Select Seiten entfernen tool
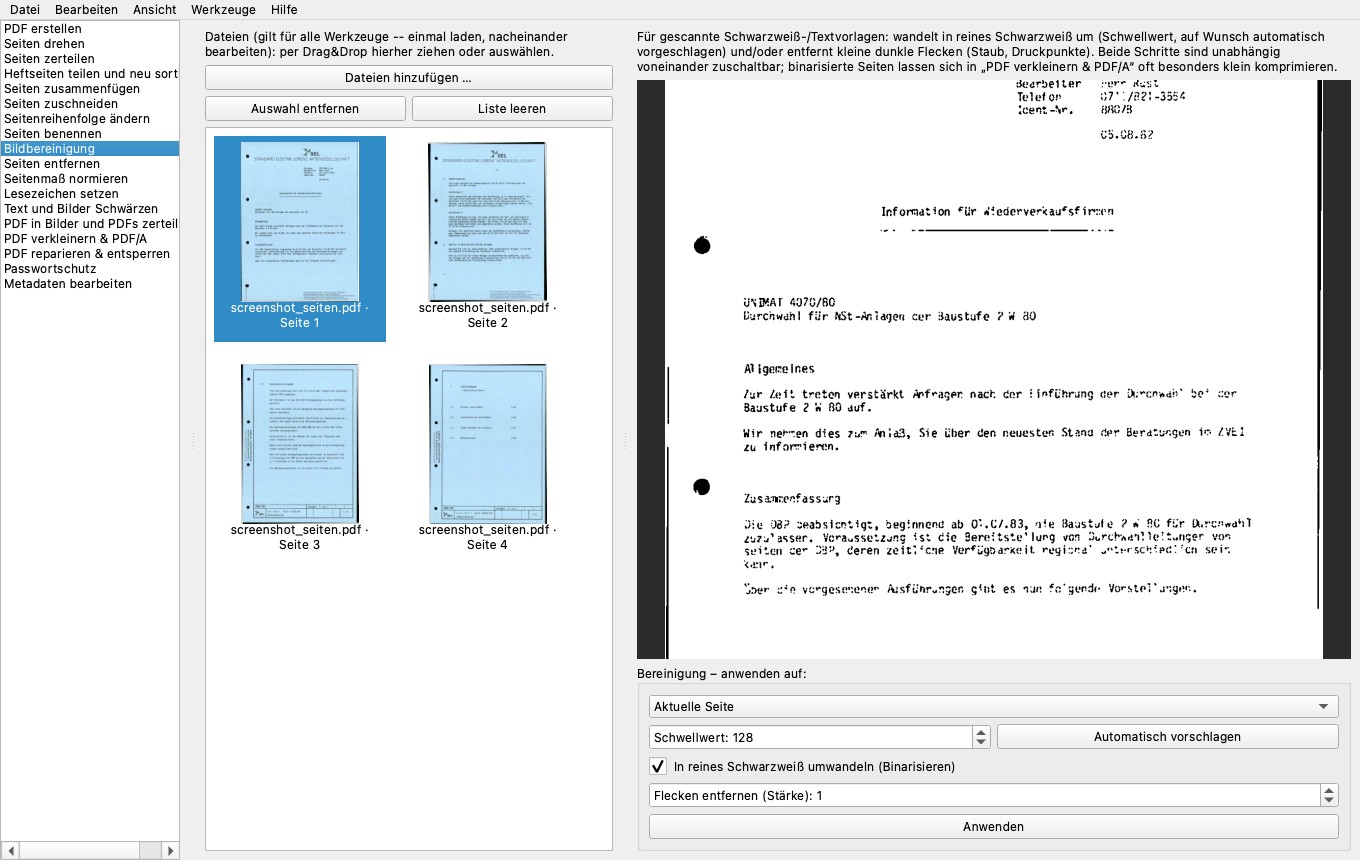The height and width of the screenshot is (860, 1360). click(90, 164)
